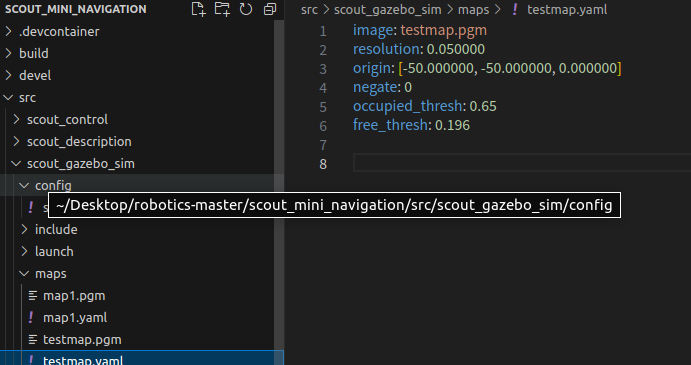Screen dimensions: 691x365
Task: Expand the devel folder chevron
Action: [x=8, y=75]
